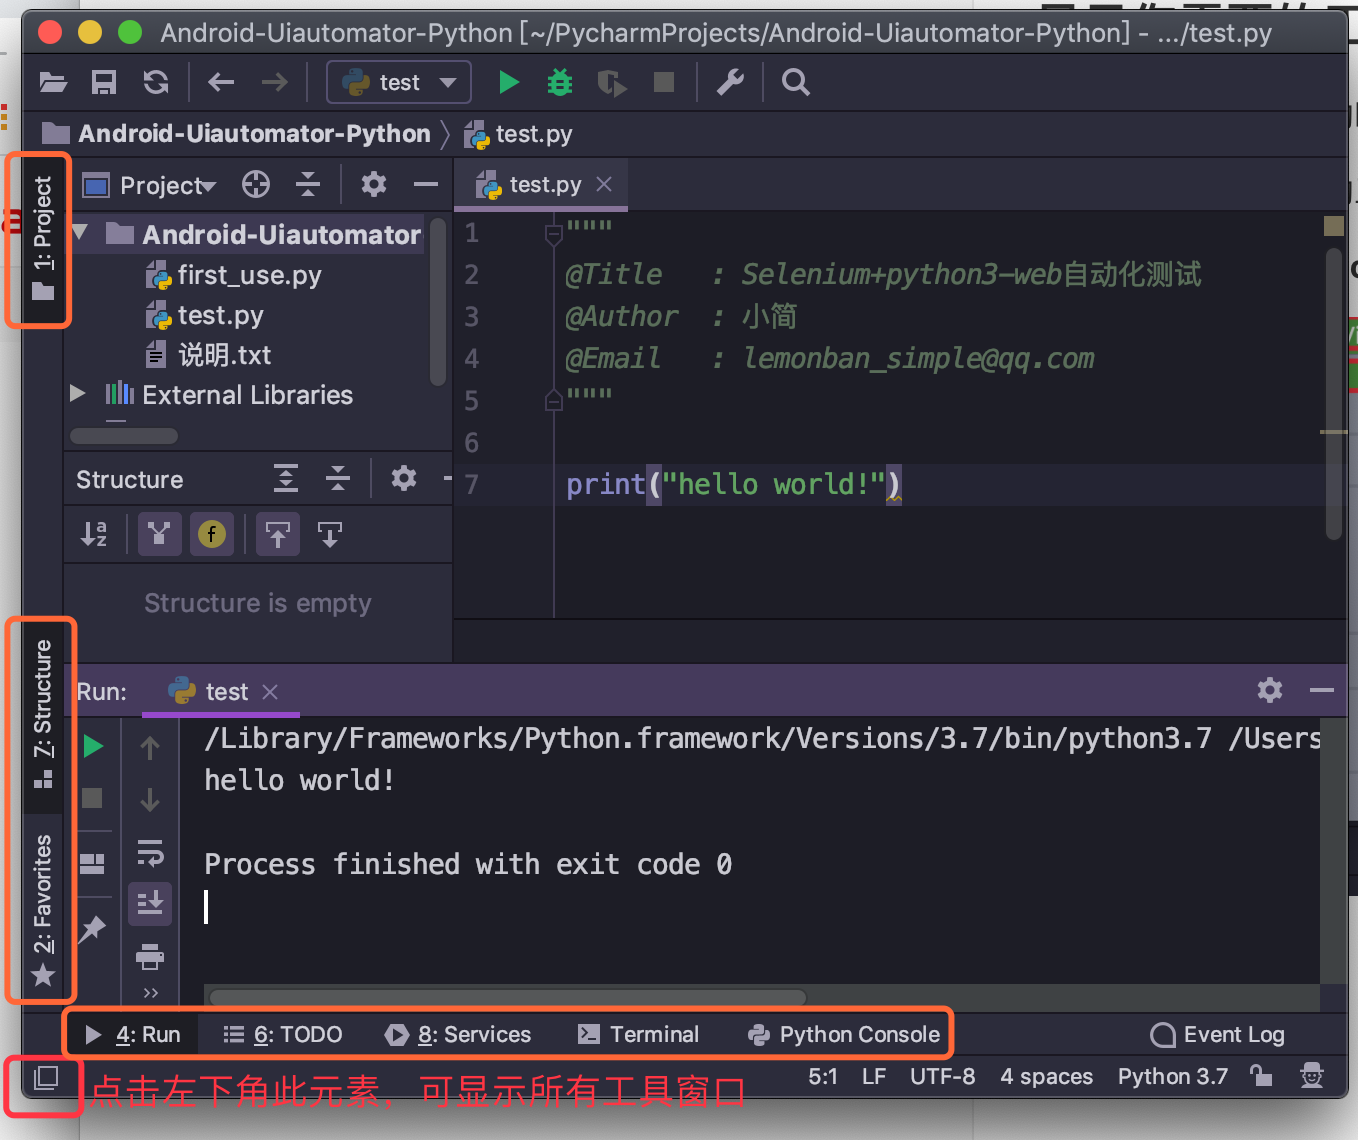Start debugging with the bug icon
Viewport: 1358px width, 1140px height.
point(560,82)
